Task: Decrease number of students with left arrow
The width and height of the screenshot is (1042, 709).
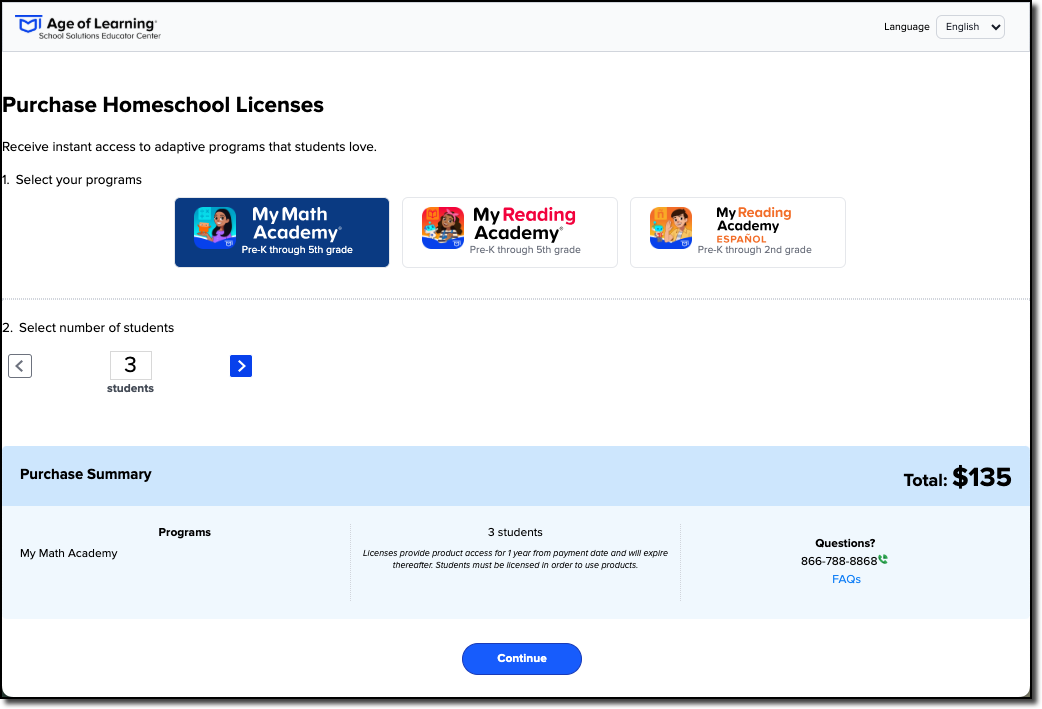Action: click(x=20, y=365)
